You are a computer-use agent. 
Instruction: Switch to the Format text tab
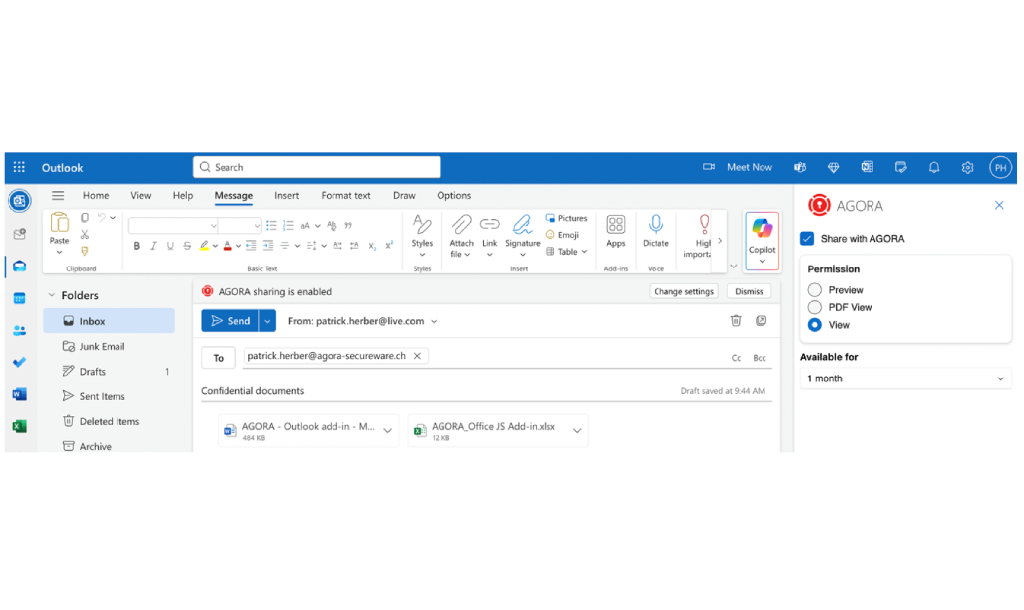346,195
